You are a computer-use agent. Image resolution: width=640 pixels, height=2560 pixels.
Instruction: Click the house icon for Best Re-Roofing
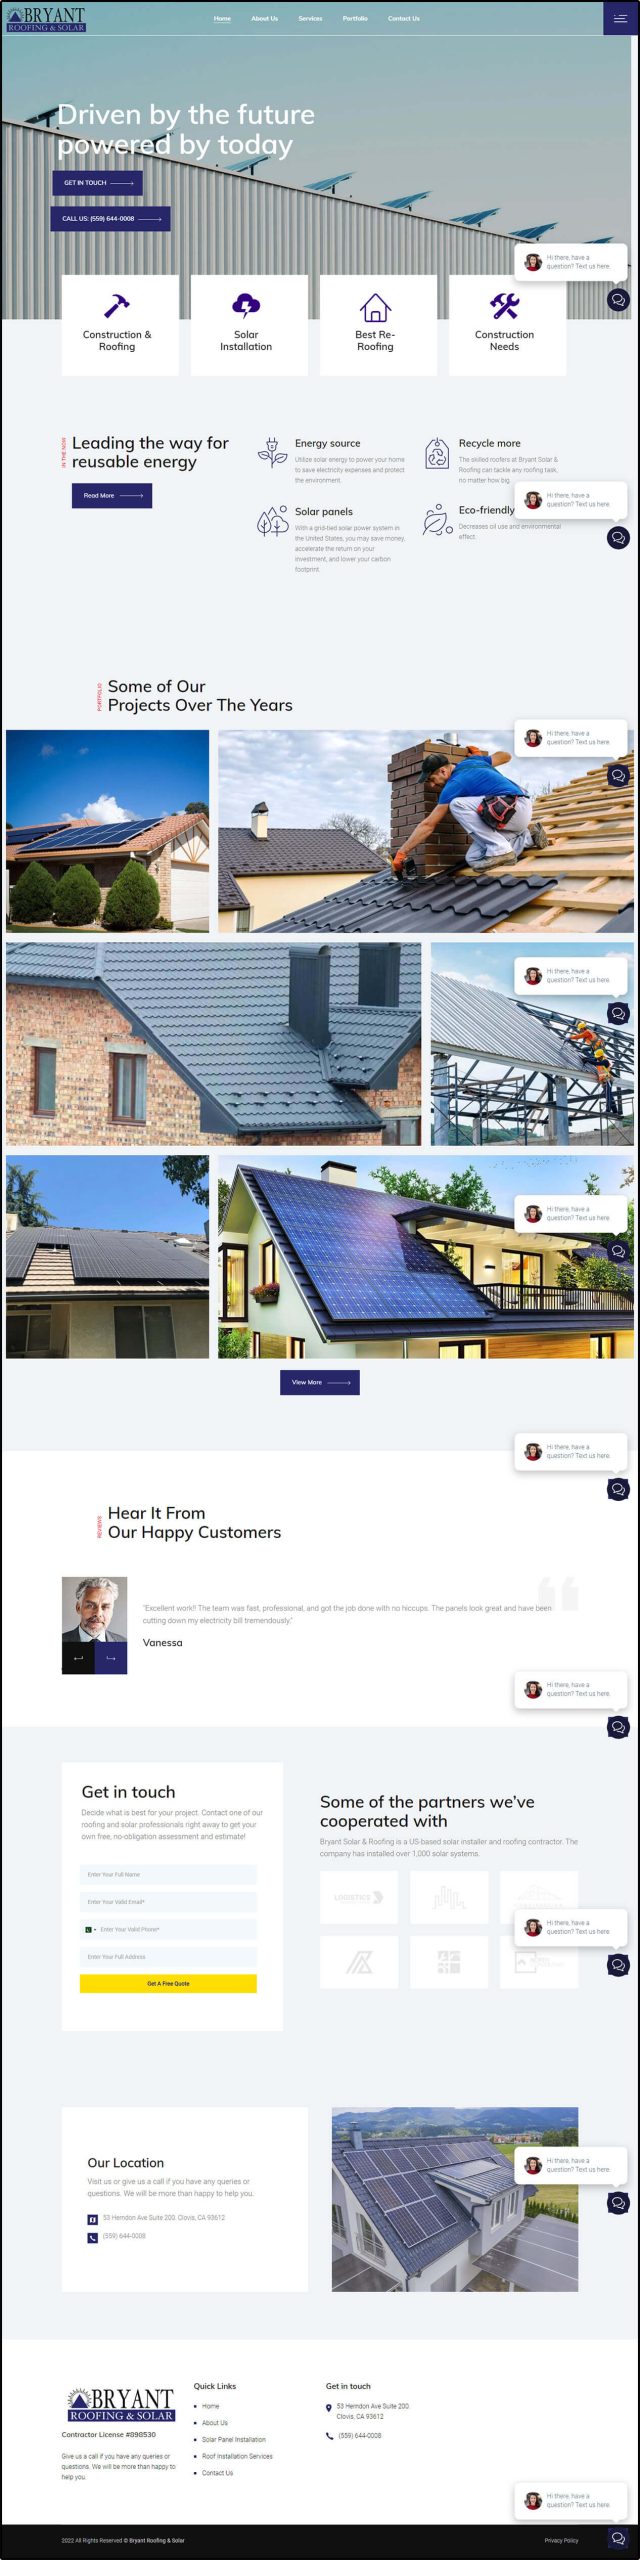click(375, 306)
